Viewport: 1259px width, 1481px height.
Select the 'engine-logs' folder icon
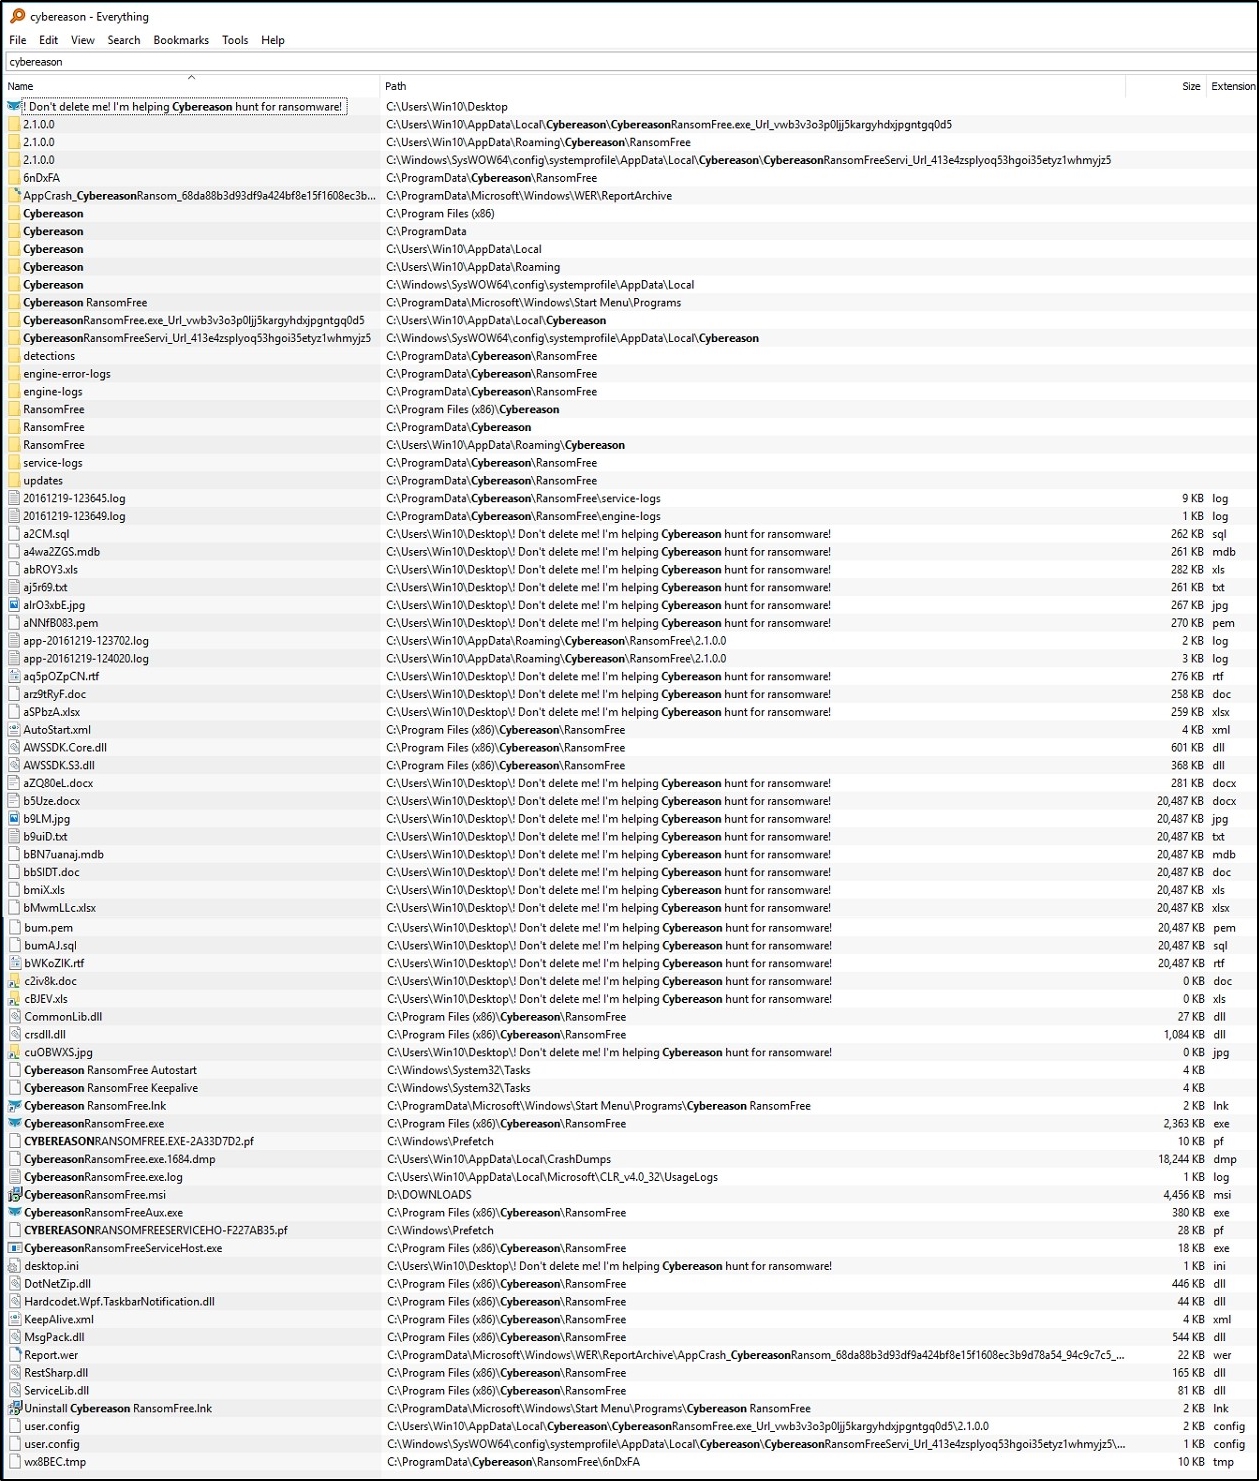point(14,392)
